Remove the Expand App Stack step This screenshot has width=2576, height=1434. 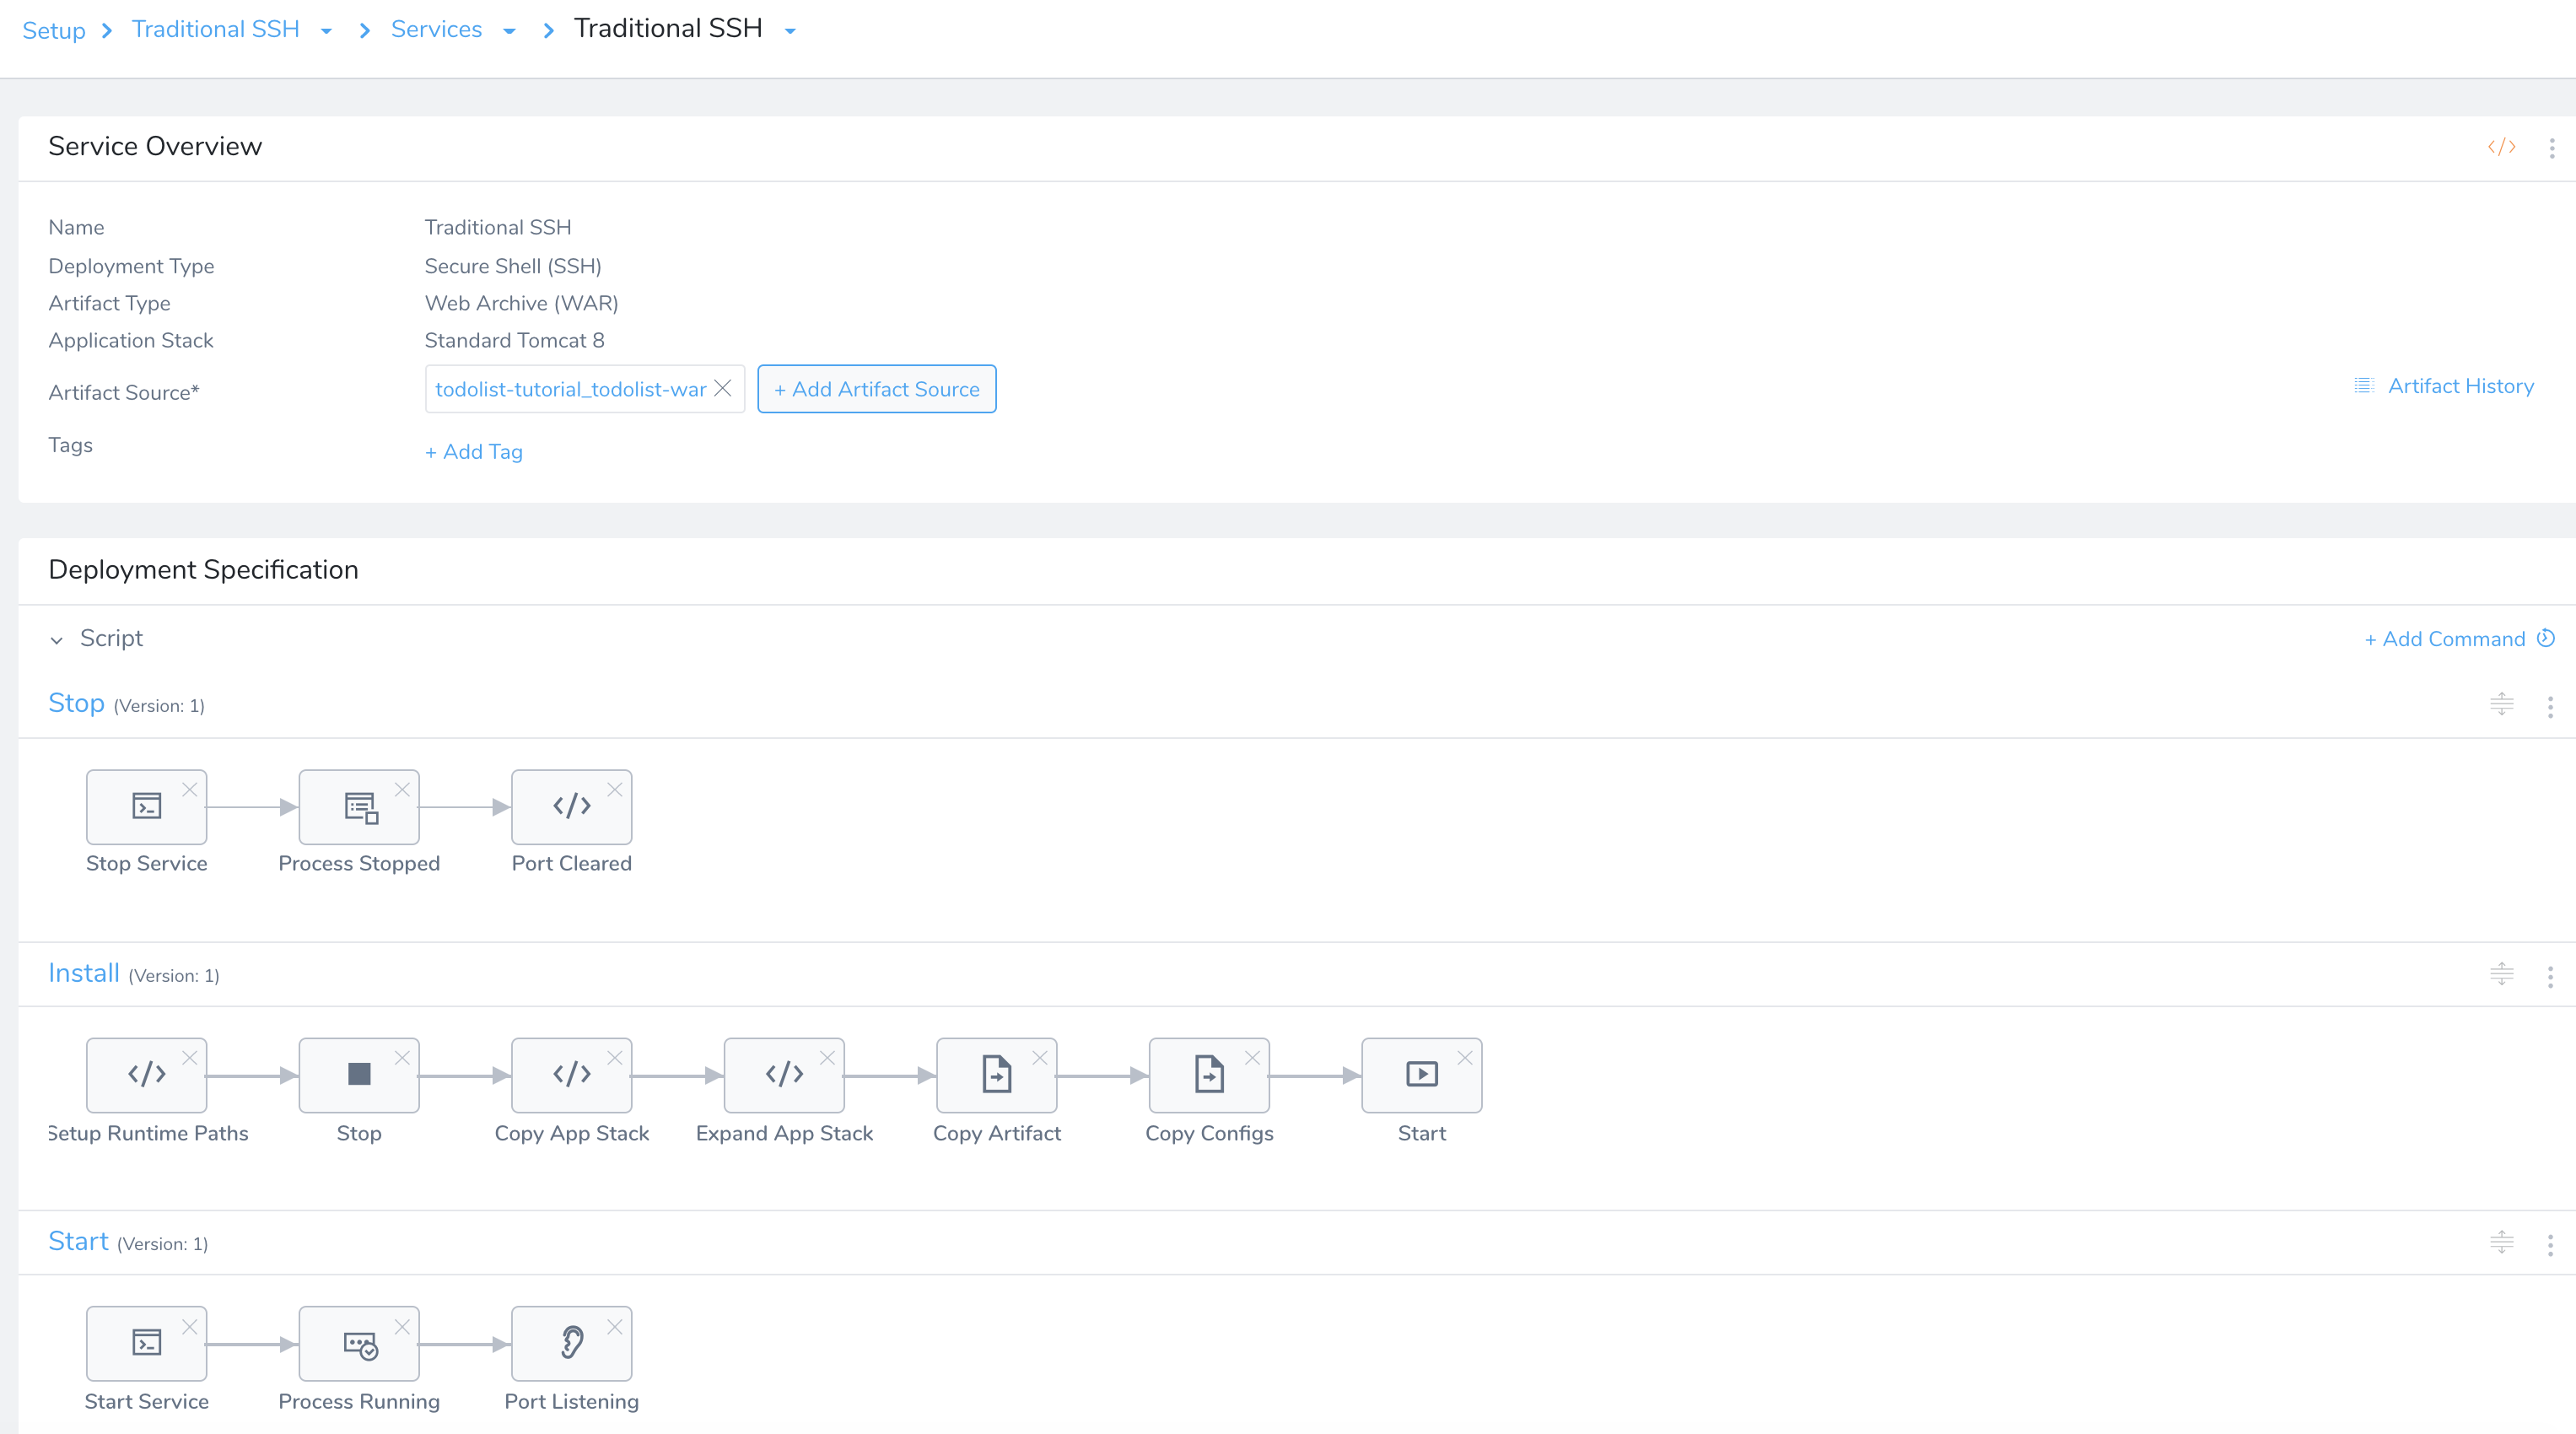tap(827, 1058)
